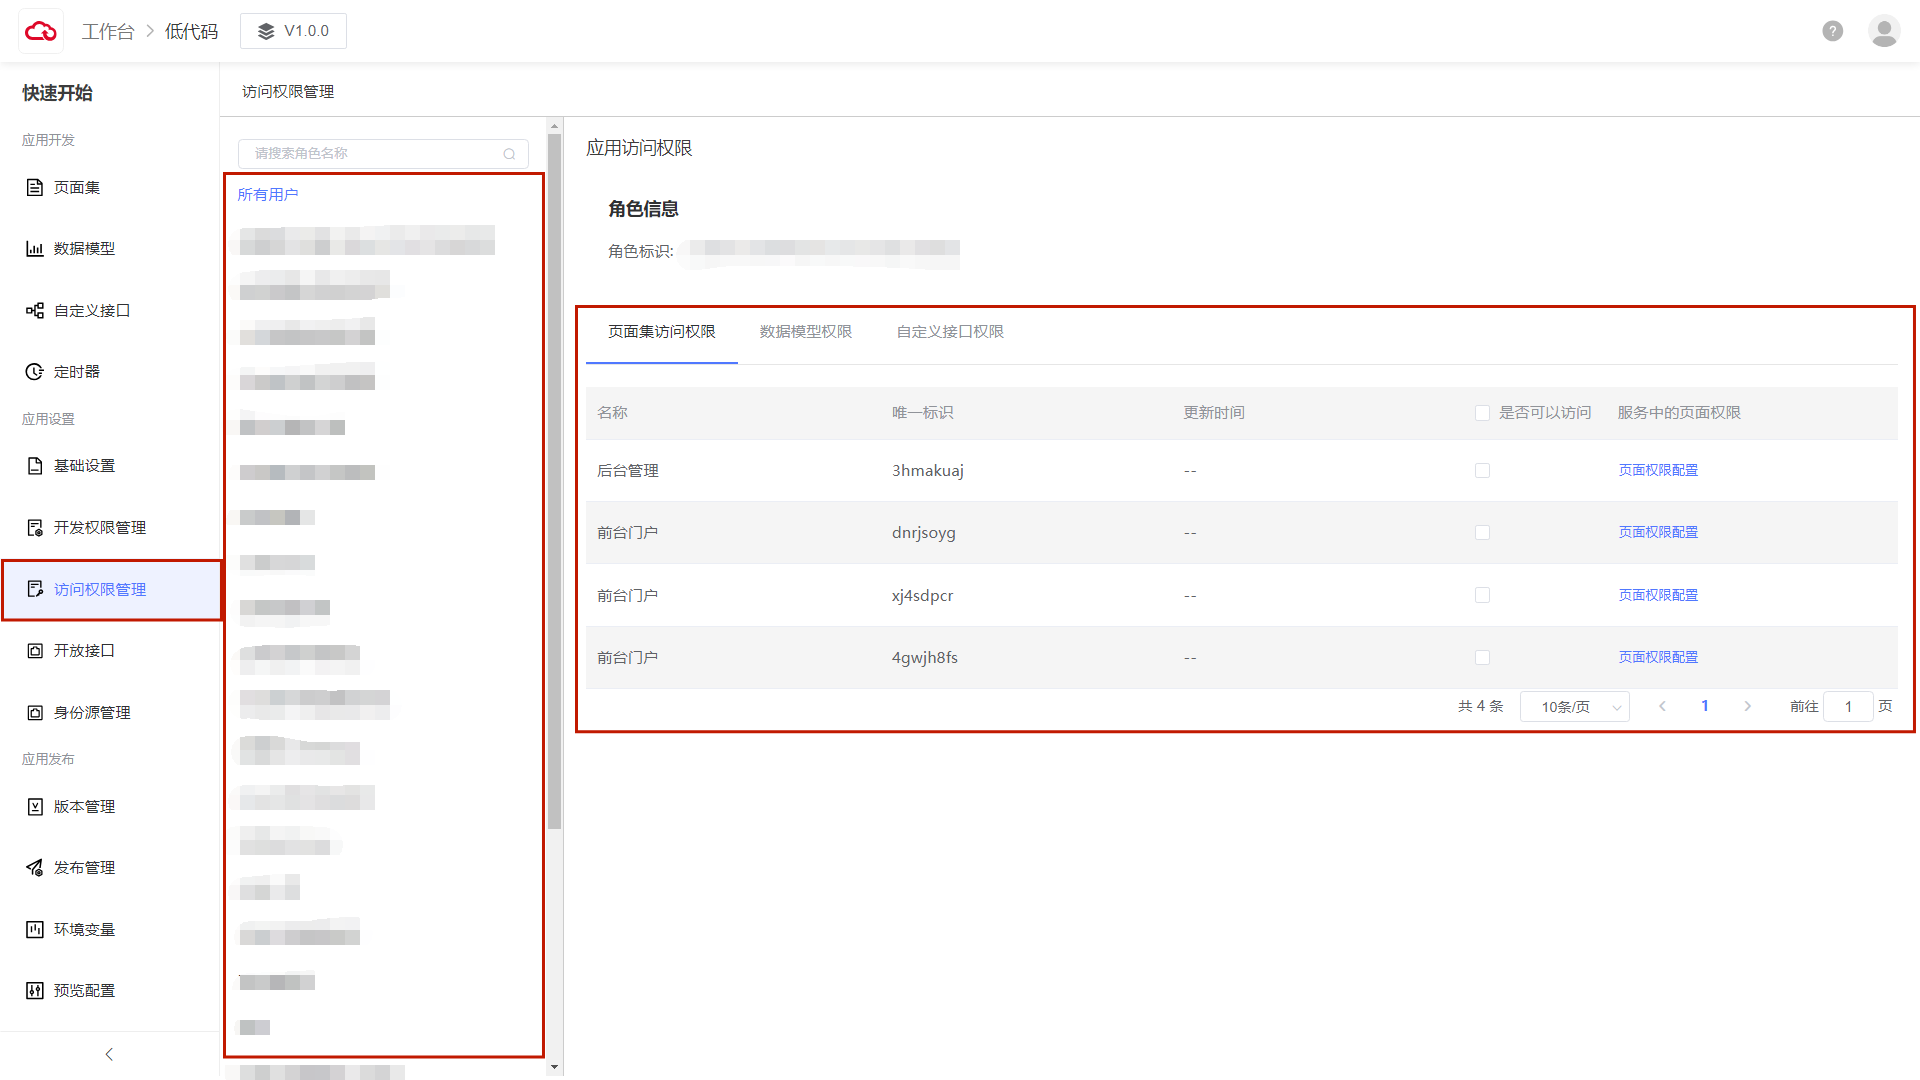1920x1080 pixels.
Task: Open the 10条/页 page size dropdown
Action: click(x=1575, y=706)
